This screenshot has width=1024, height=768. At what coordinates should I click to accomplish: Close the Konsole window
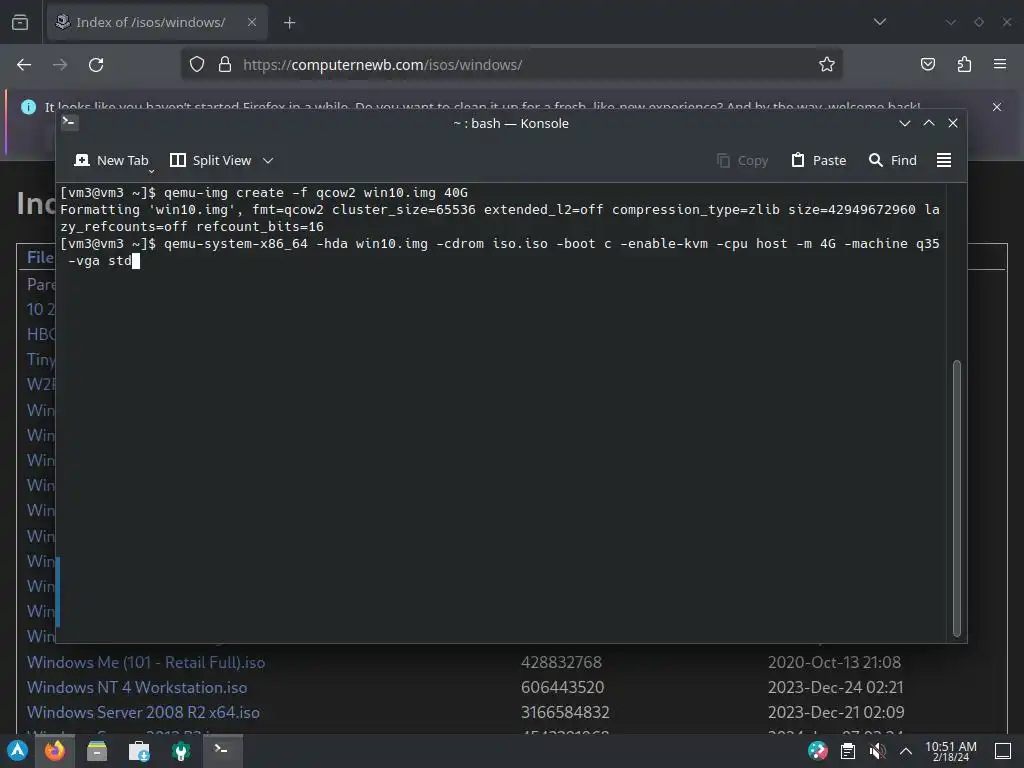tap(953, 123)
